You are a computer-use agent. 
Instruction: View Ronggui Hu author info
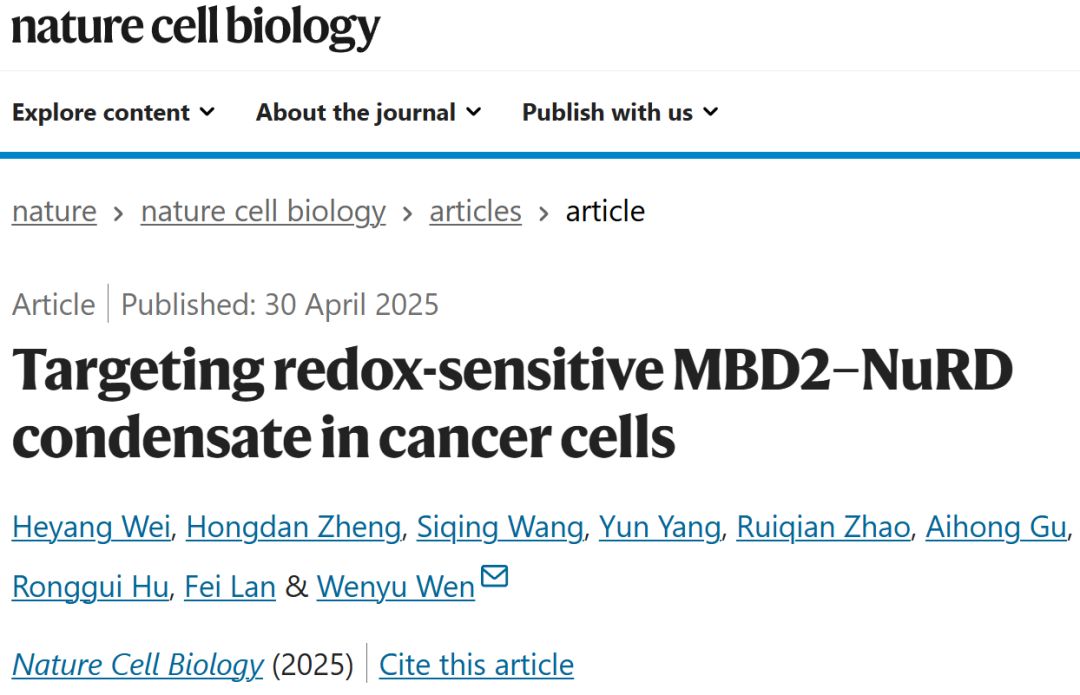tap(90, 588)
